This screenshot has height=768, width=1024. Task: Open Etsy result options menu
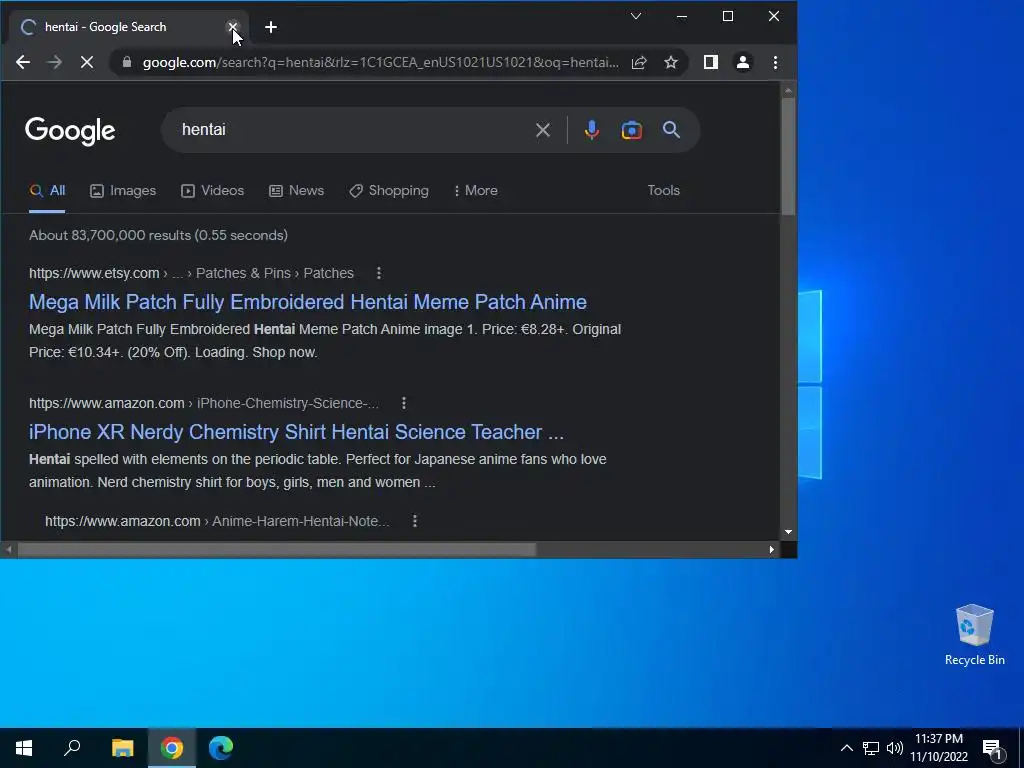[x=379, y=273]
